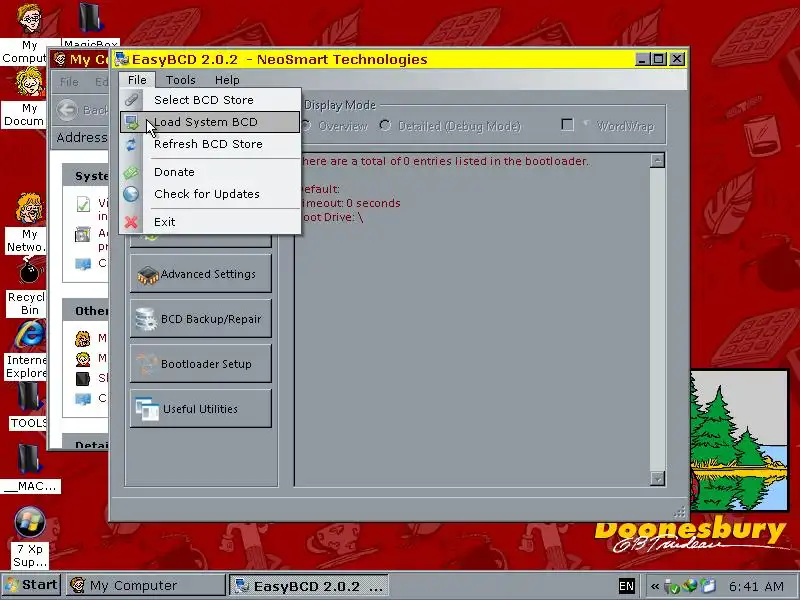The height and width of the screenshot is (600, 800).
Task: Select the Internet Explorer desktop icon
Action: coord(30,334)
